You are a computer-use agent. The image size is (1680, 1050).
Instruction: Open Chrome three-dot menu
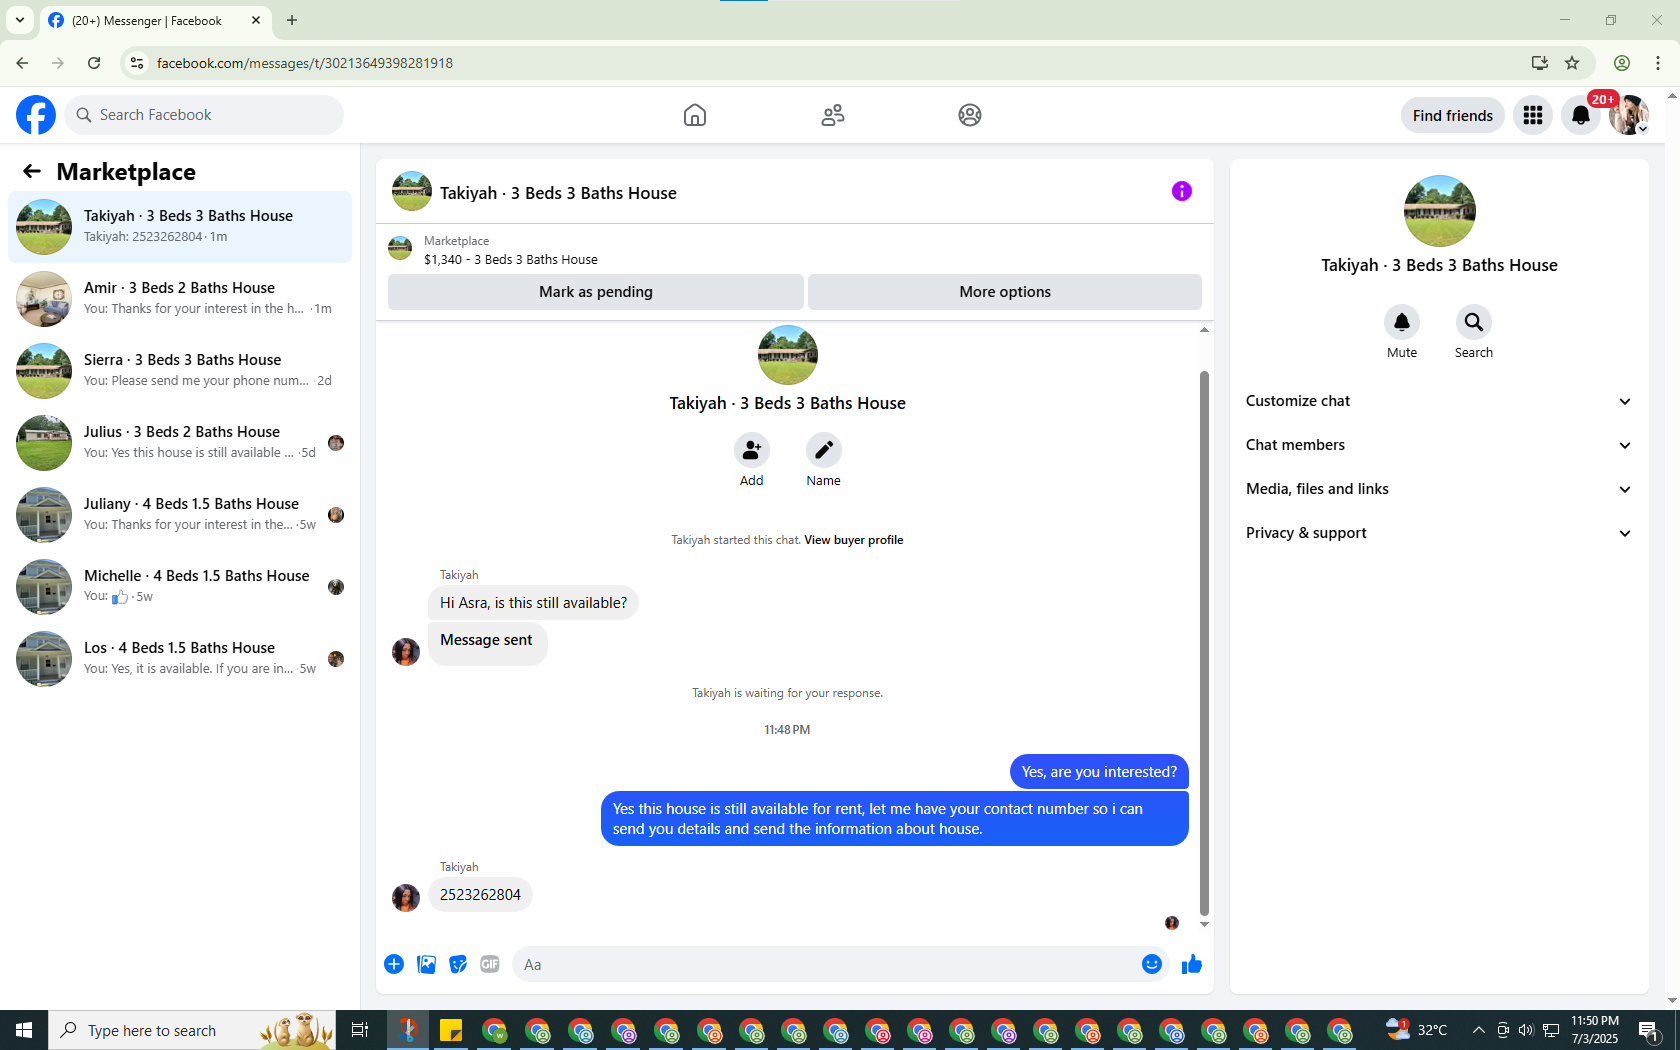(x=1658, y=63)
